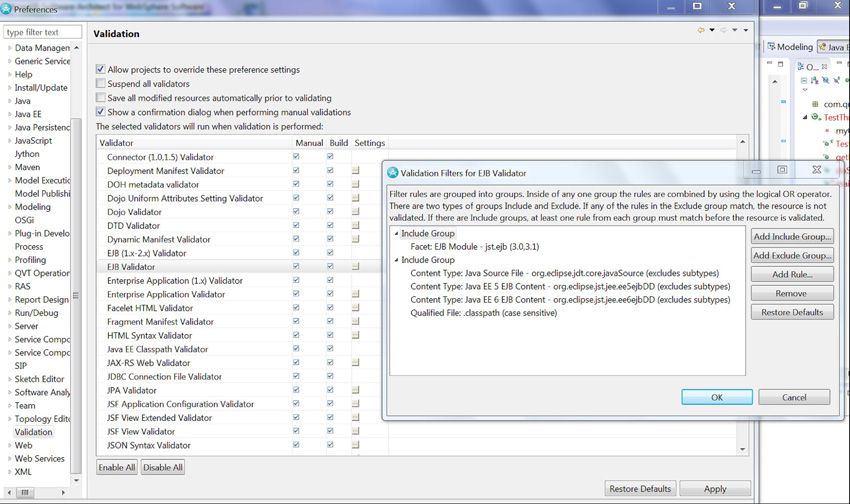Select JavaScript in the preferences tree
Screen dimensions: 850x504
click(33, 140)
